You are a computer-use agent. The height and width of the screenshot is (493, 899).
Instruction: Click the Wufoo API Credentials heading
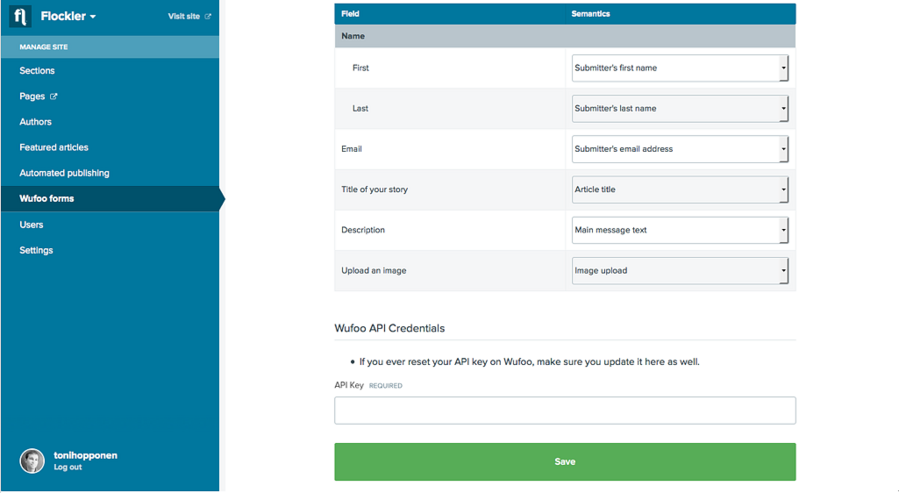389,328
